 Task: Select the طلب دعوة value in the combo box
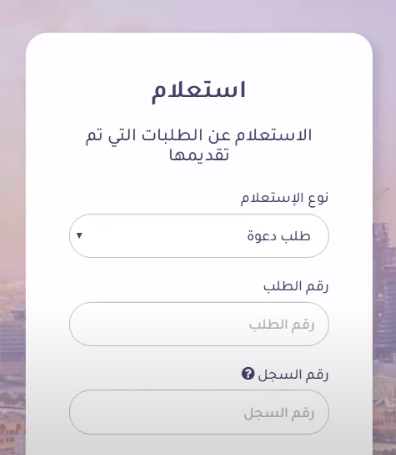(x=279, y=236)
